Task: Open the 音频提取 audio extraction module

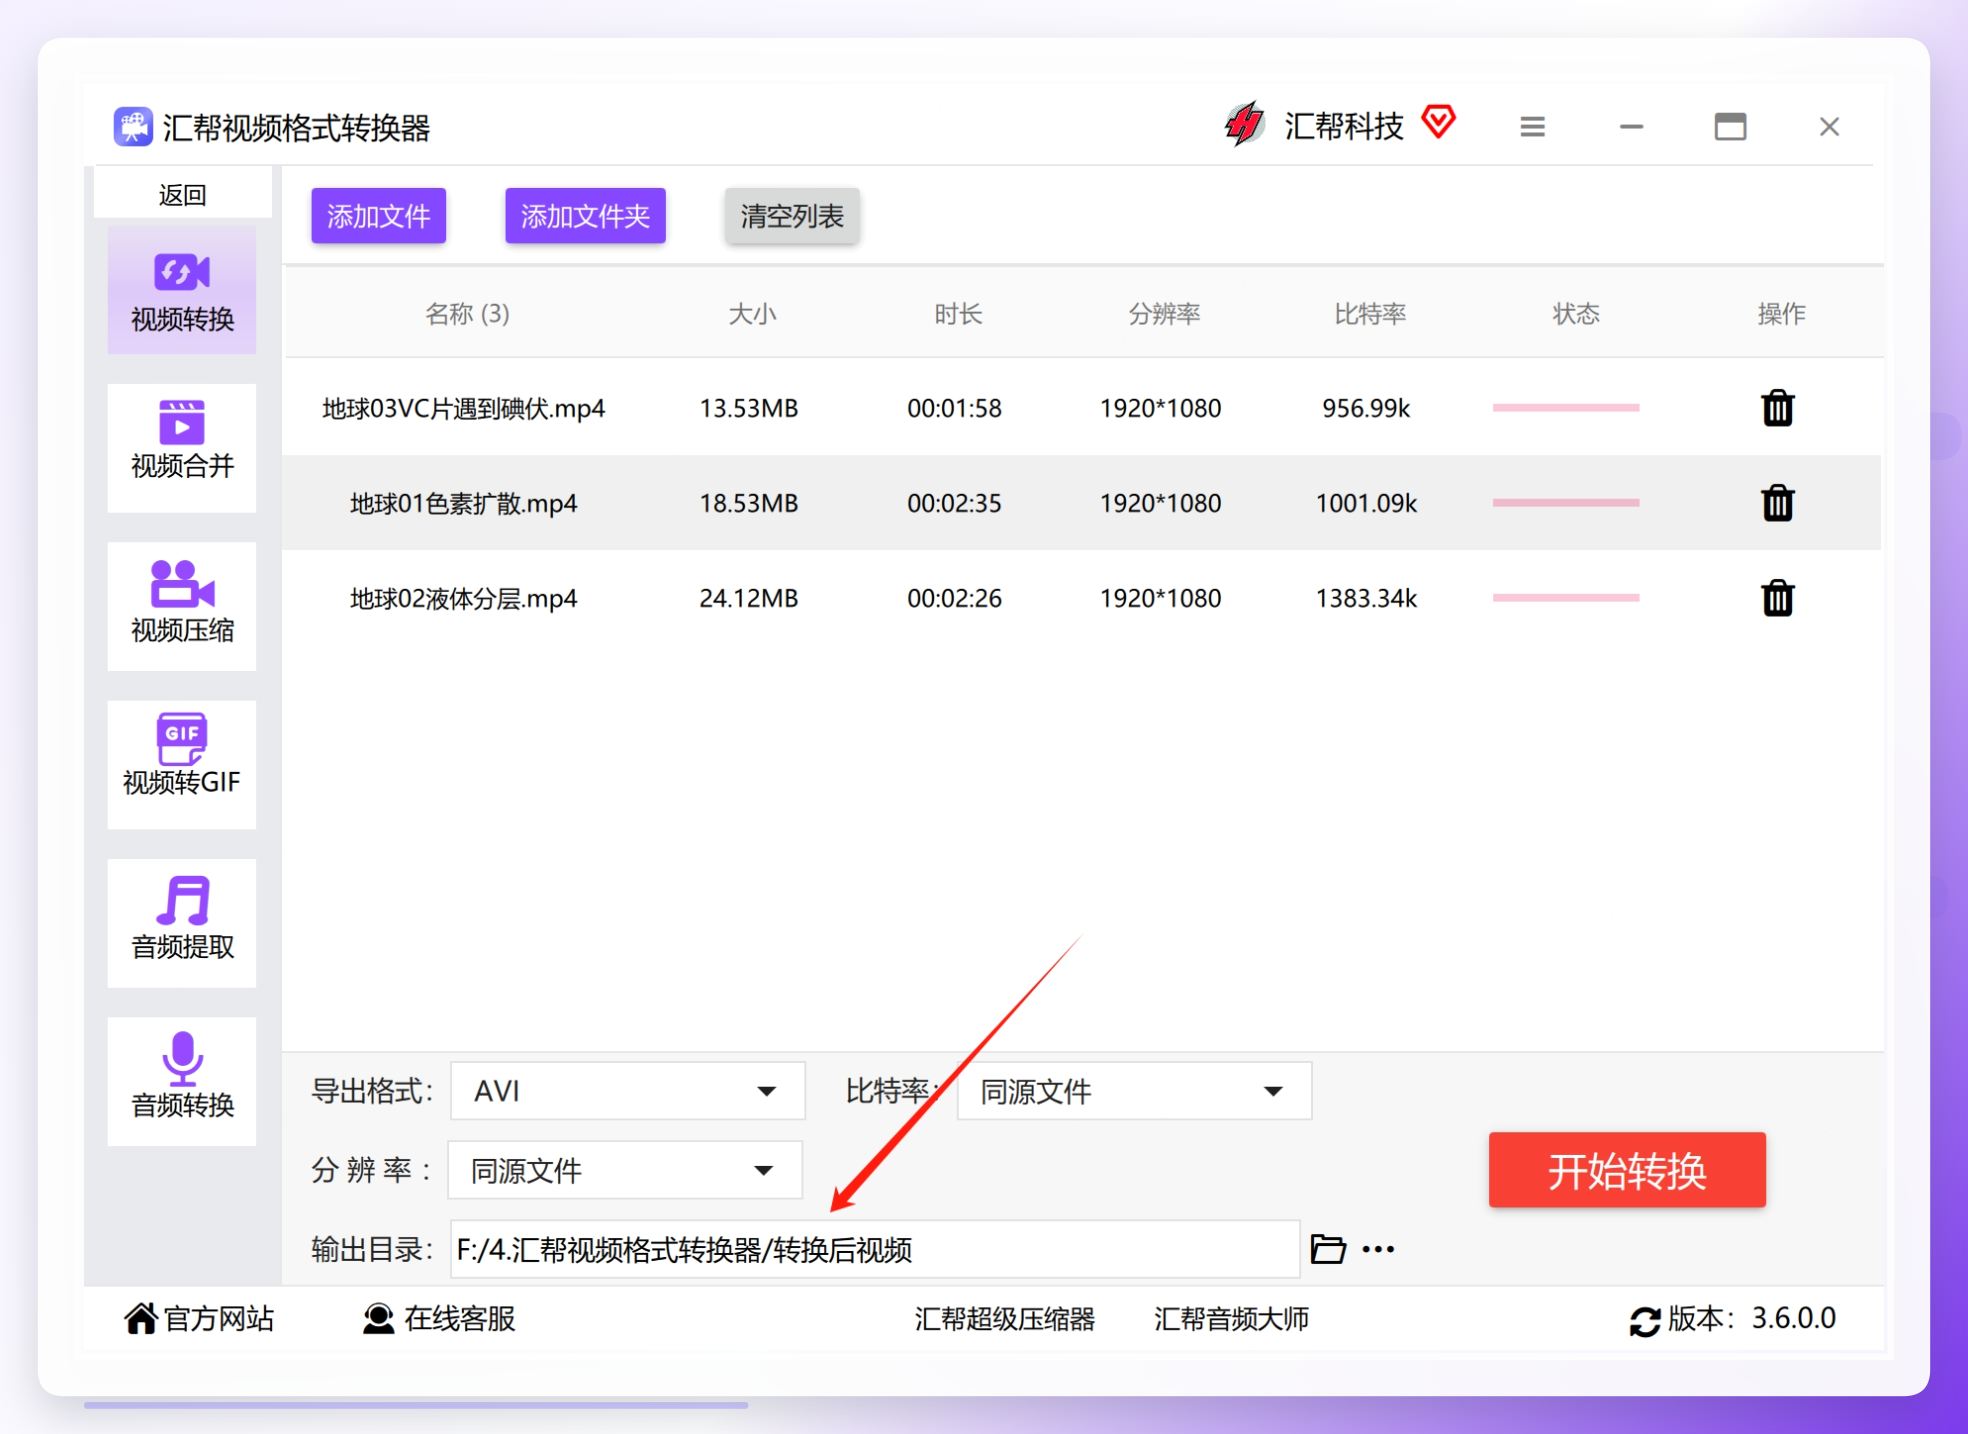Action: coord(182,922)
